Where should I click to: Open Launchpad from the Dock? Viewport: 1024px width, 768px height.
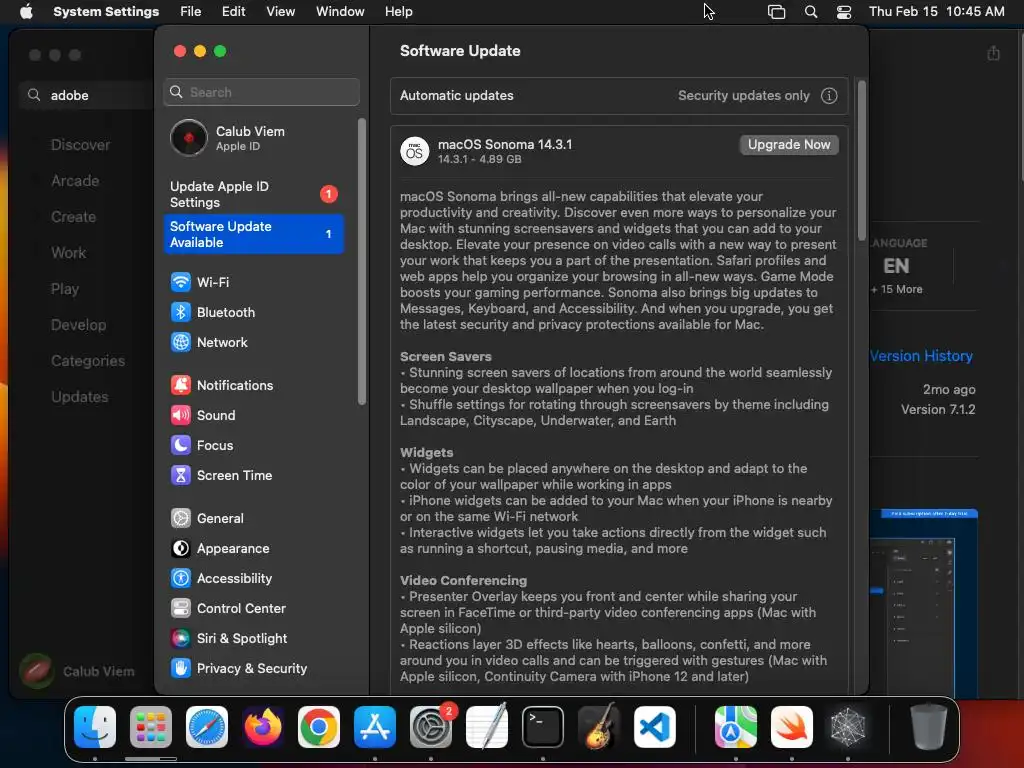point(151,727)
